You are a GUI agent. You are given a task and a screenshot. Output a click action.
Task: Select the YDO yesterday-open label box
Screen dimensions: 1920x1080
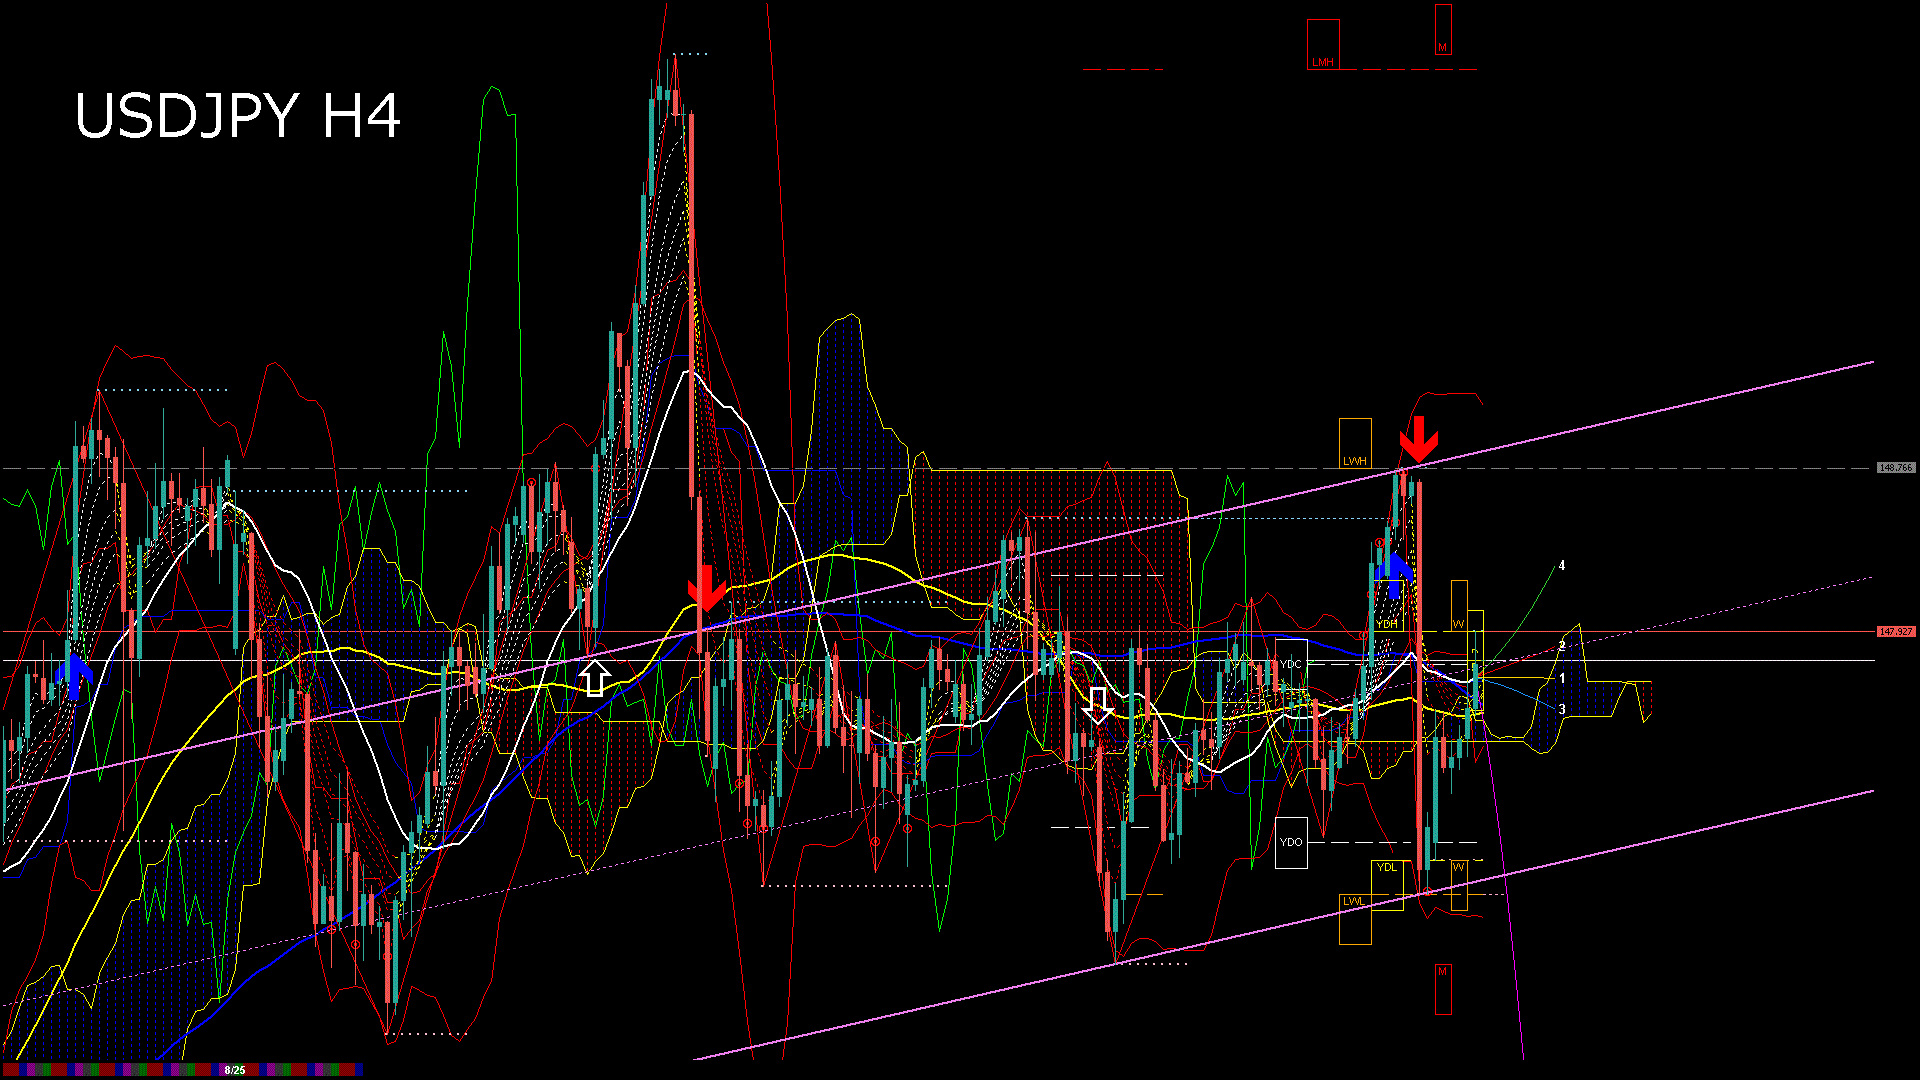1291,843
